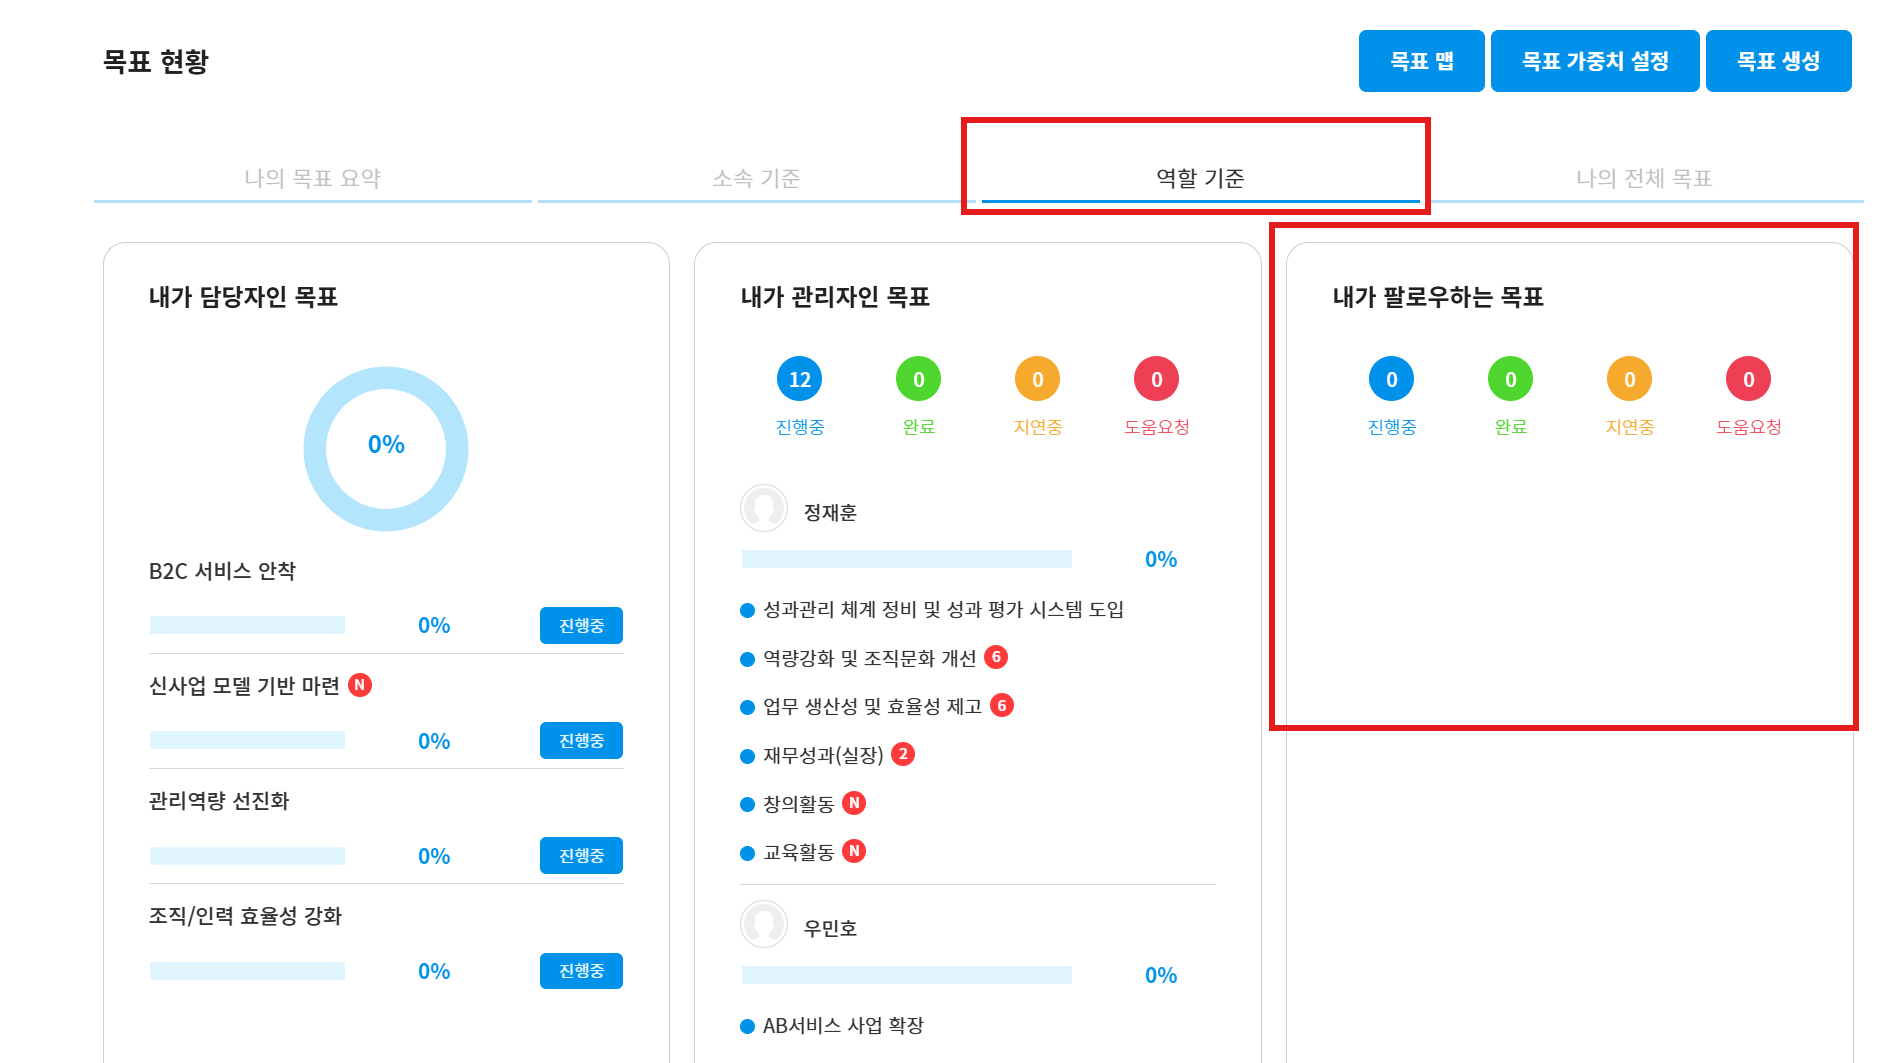Click the 0% value for 관리역량 선진화

pos(434,856)
